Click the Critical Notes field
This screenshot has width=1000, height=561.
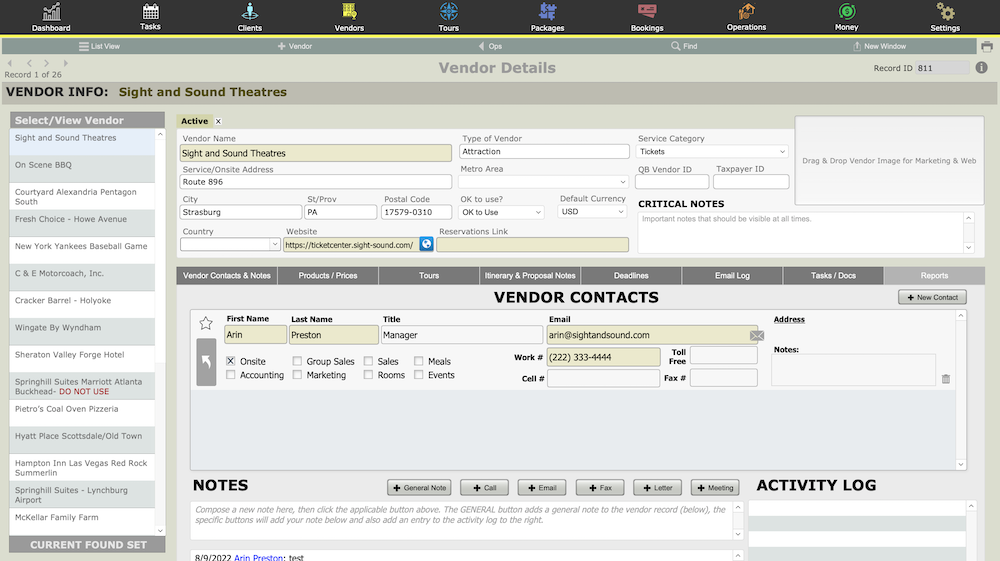click(x=801, y=233)
